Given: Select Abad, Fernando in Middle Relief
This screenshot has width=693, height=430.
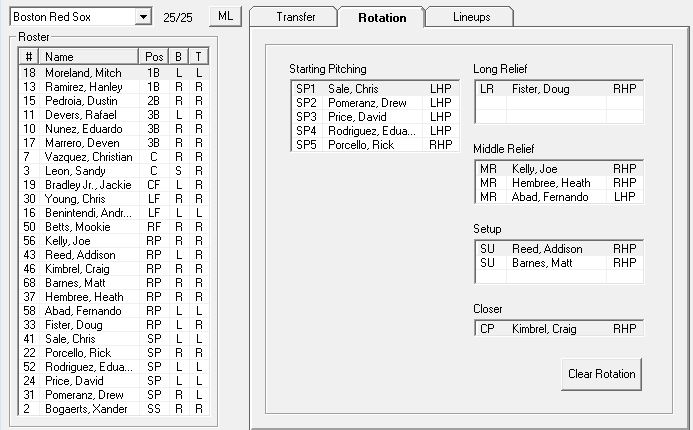Looking at the screenshot, I should pos(559,197).
